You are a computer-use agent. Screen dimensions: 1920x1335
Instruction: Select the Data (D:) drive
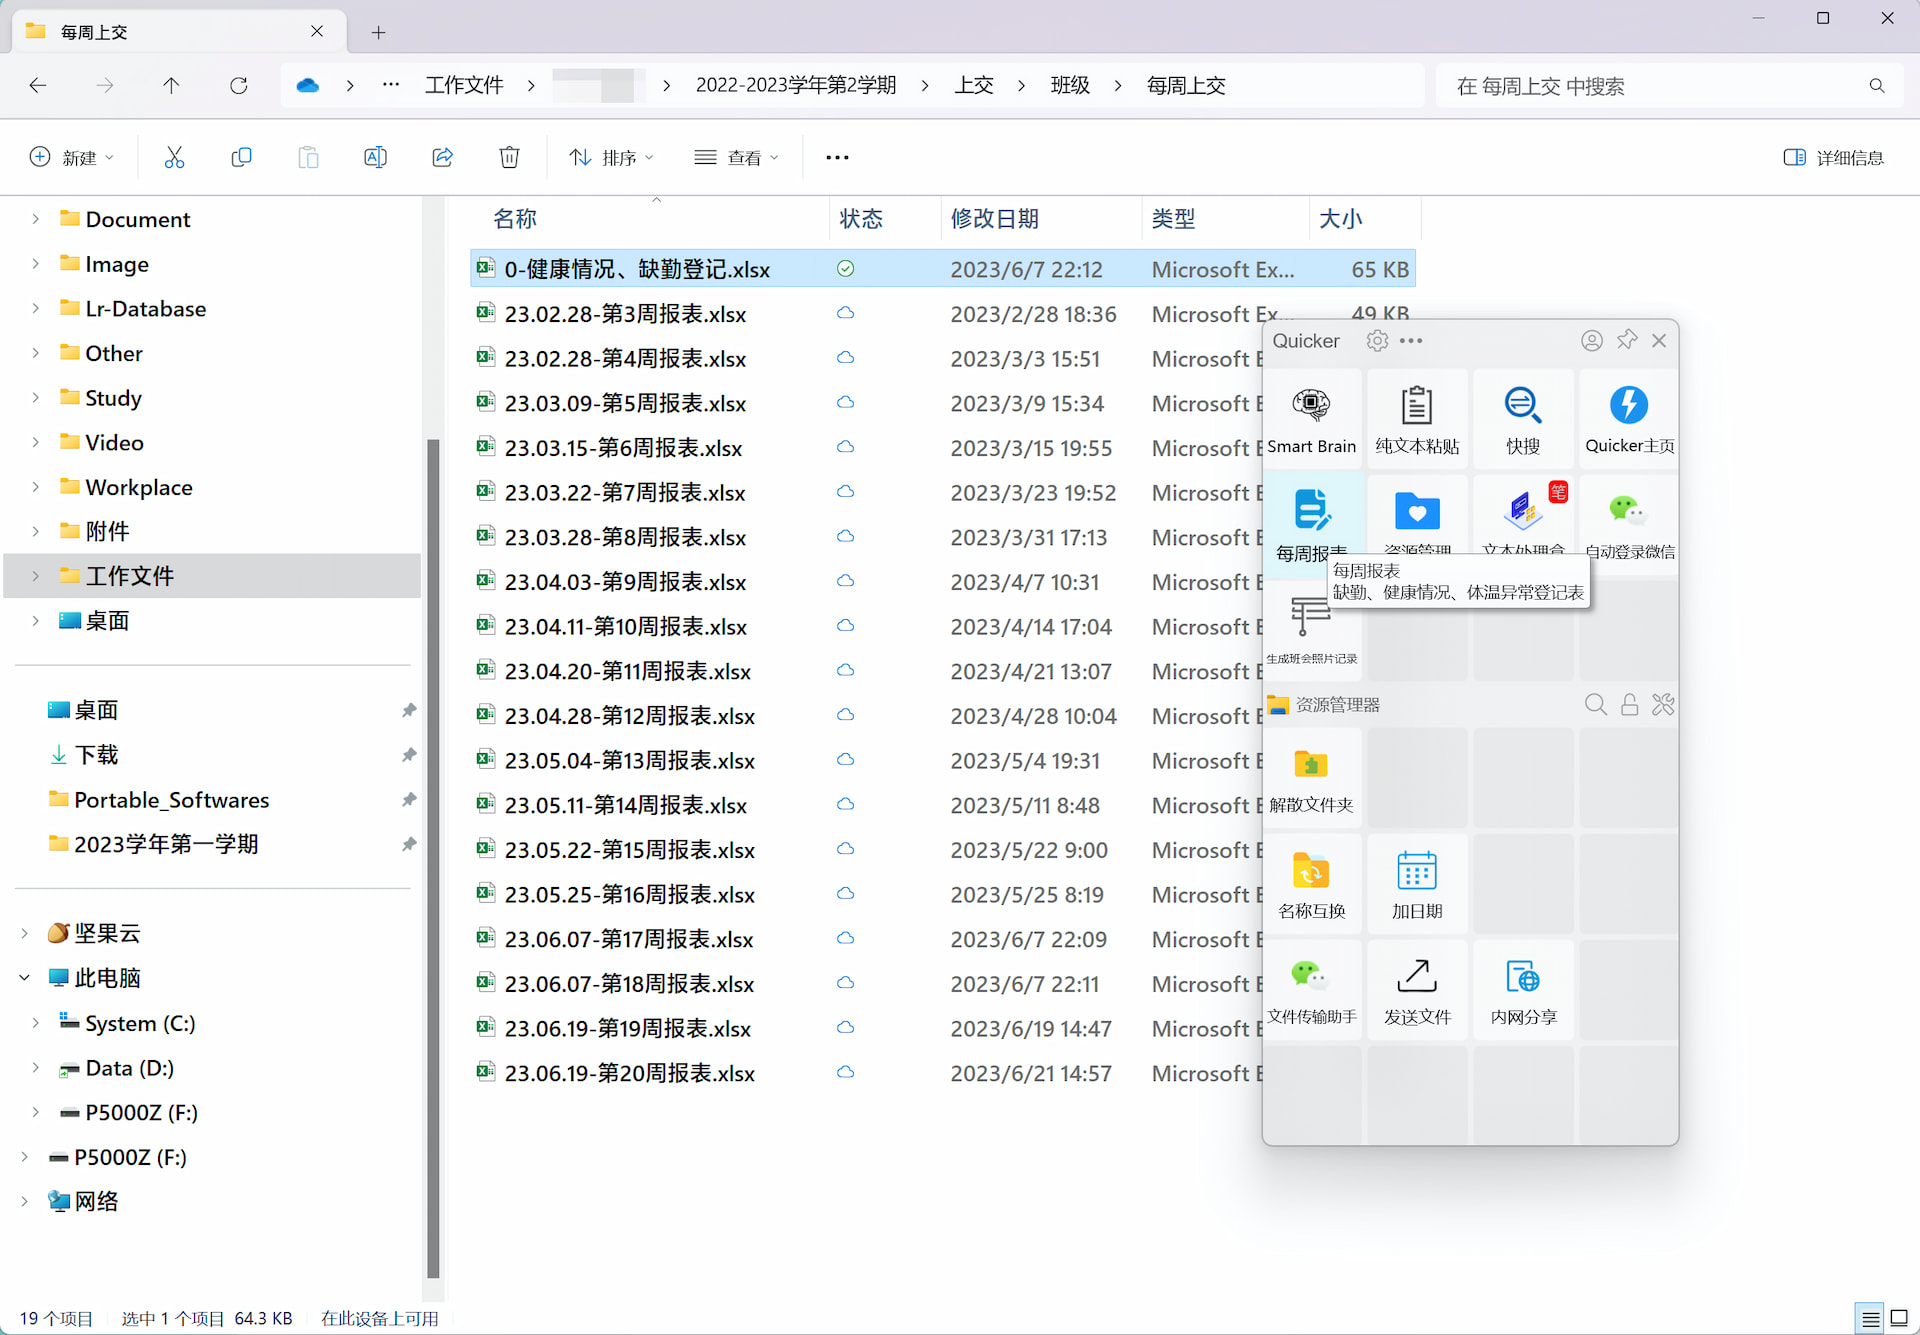point(129,1068)
